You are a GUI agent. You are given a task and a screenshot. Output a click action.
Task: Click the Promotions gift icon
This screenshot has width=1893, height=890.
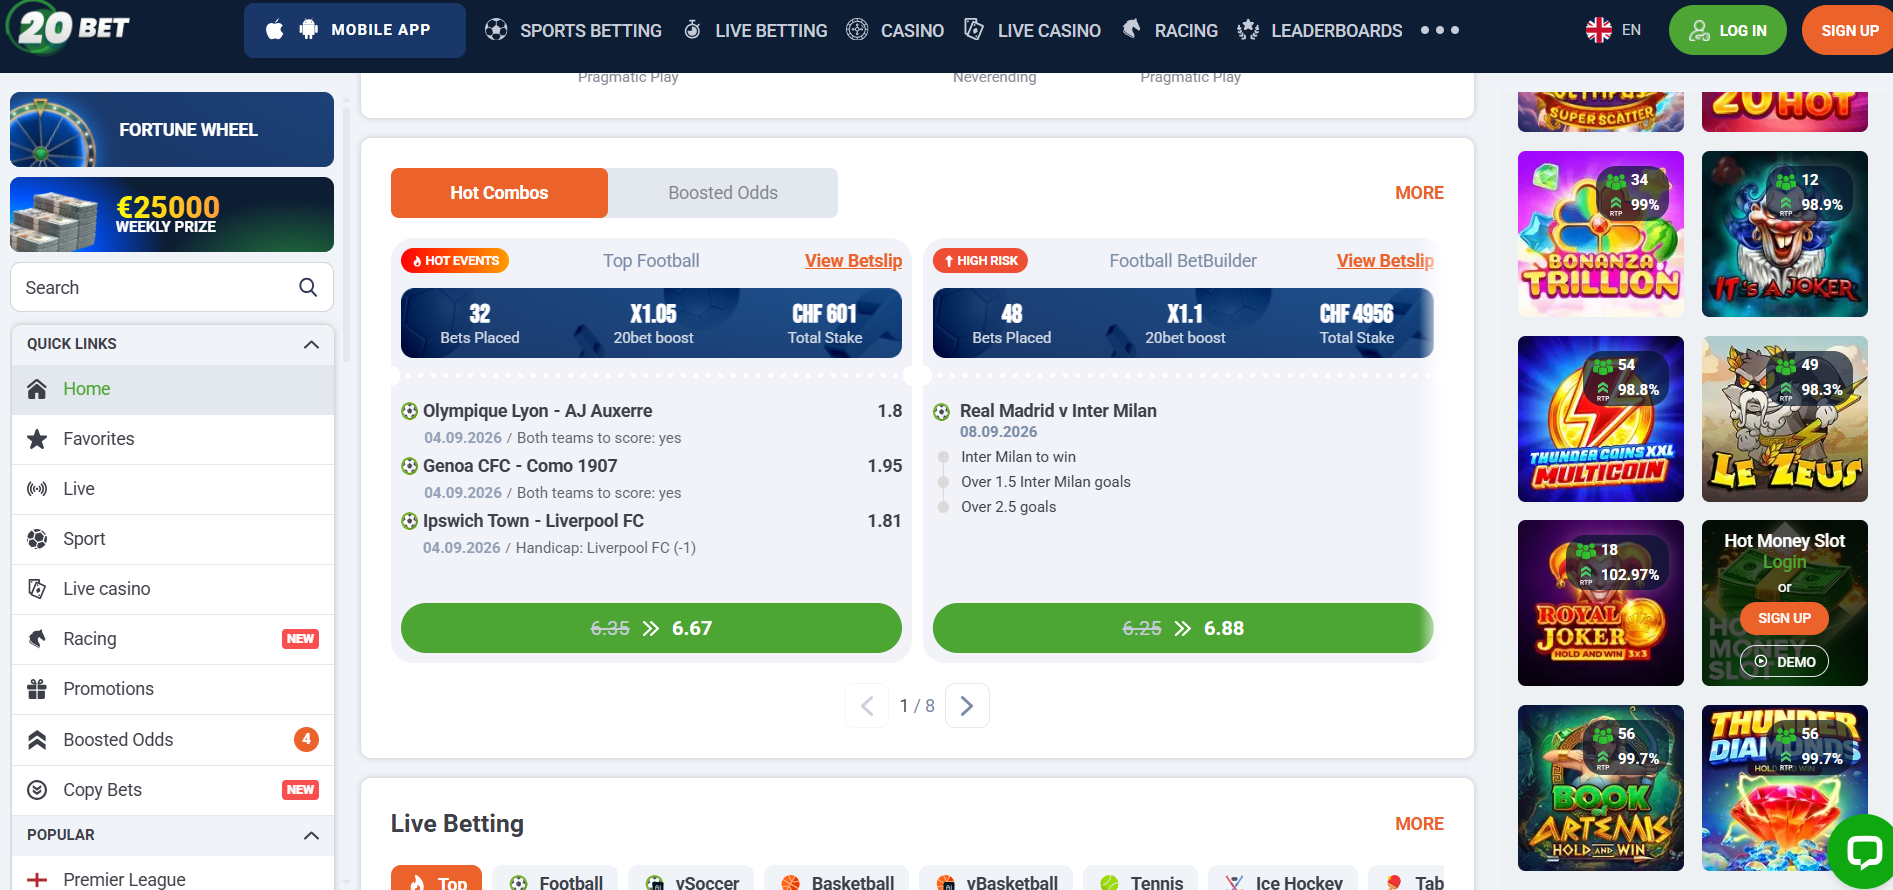37,689
